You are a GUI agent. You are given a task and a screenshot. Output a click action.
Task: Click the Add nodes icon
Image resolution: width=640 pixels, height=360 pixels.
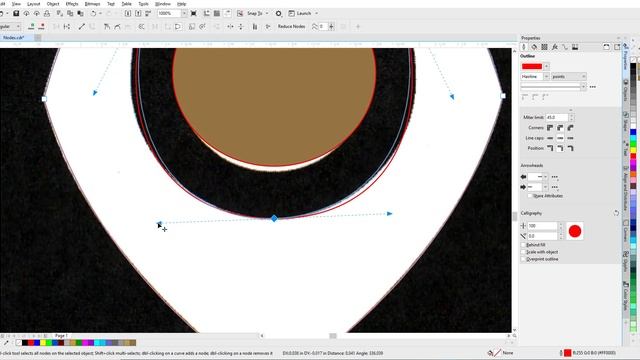pos(31,27)
